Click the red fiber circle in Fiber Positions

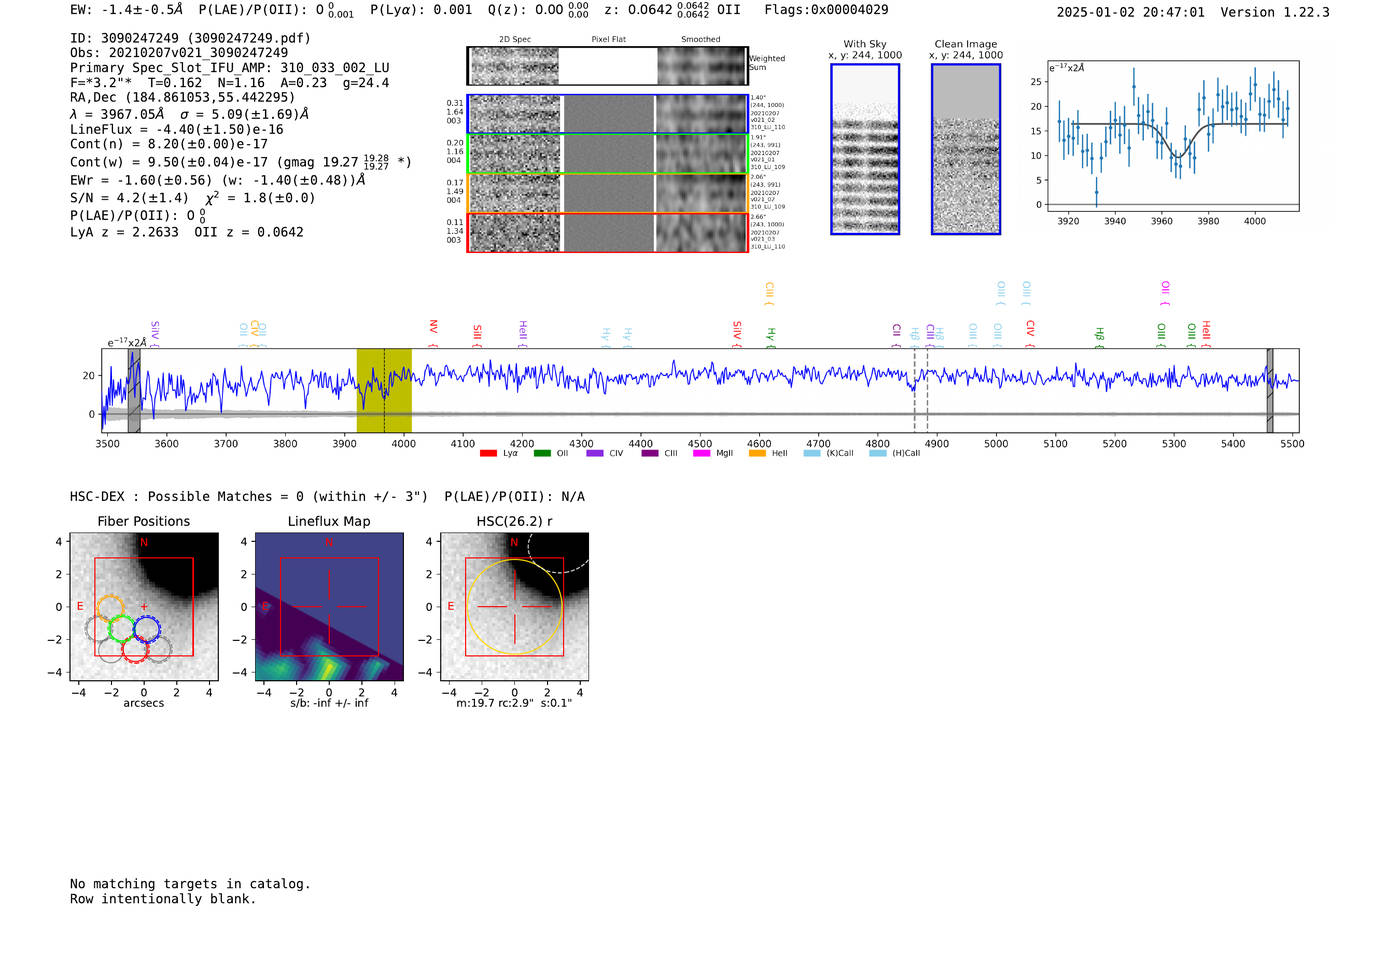135,649
